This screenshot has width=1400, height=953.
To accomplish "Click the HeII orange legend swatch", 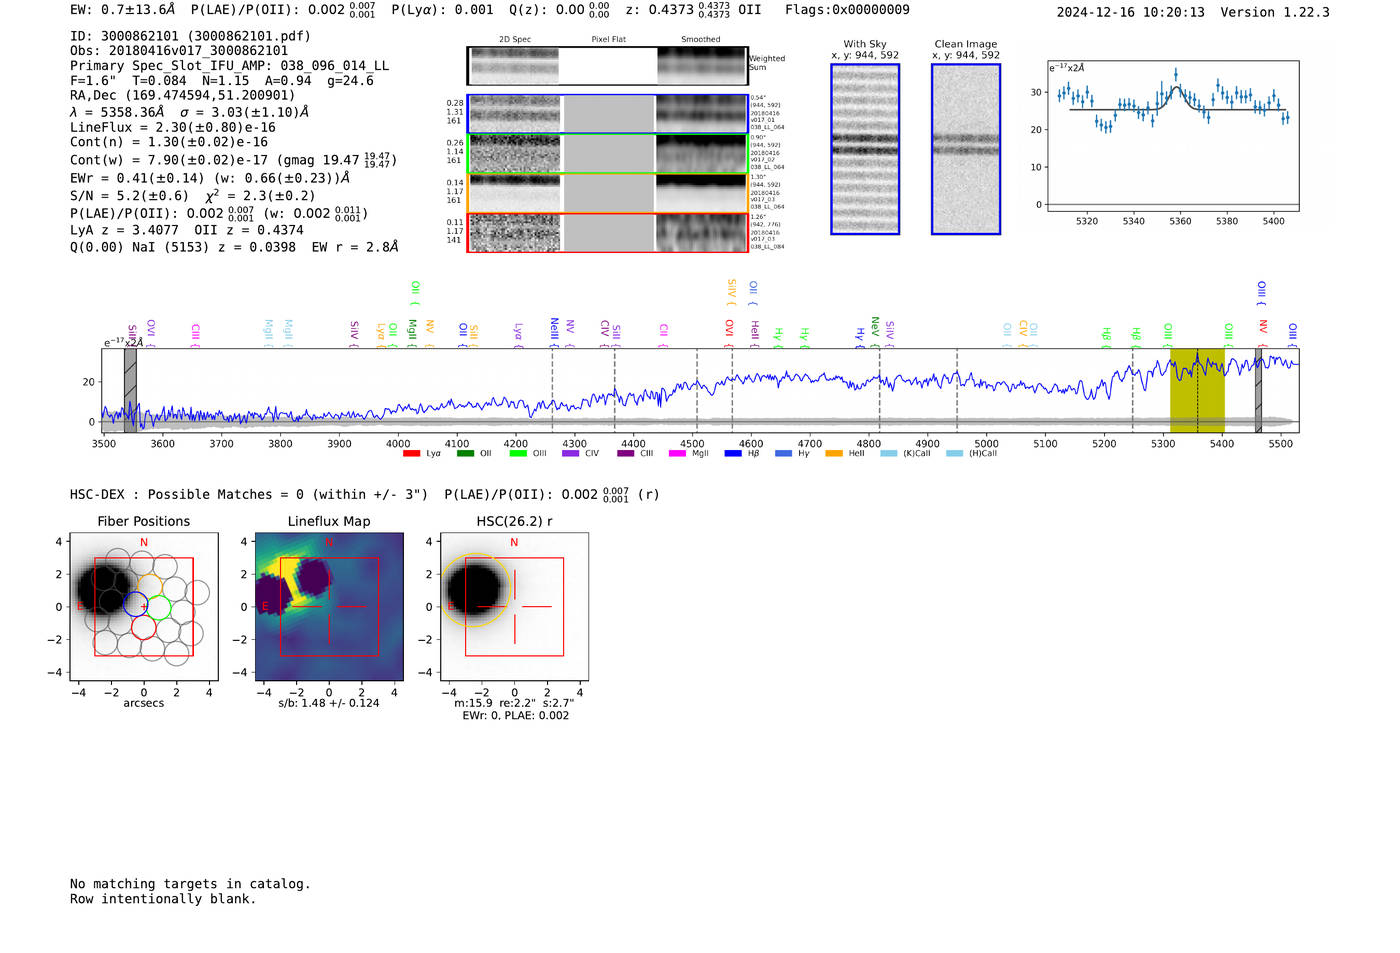I will (834, 454).
